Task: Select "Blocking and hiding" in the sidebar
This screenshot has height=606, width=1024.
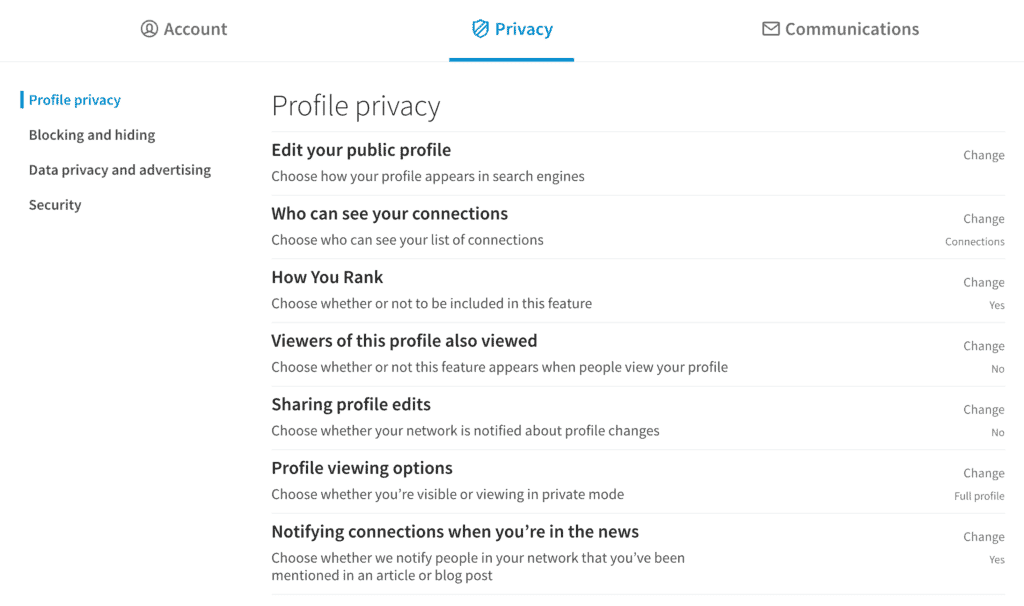Action: coord(91,134)
